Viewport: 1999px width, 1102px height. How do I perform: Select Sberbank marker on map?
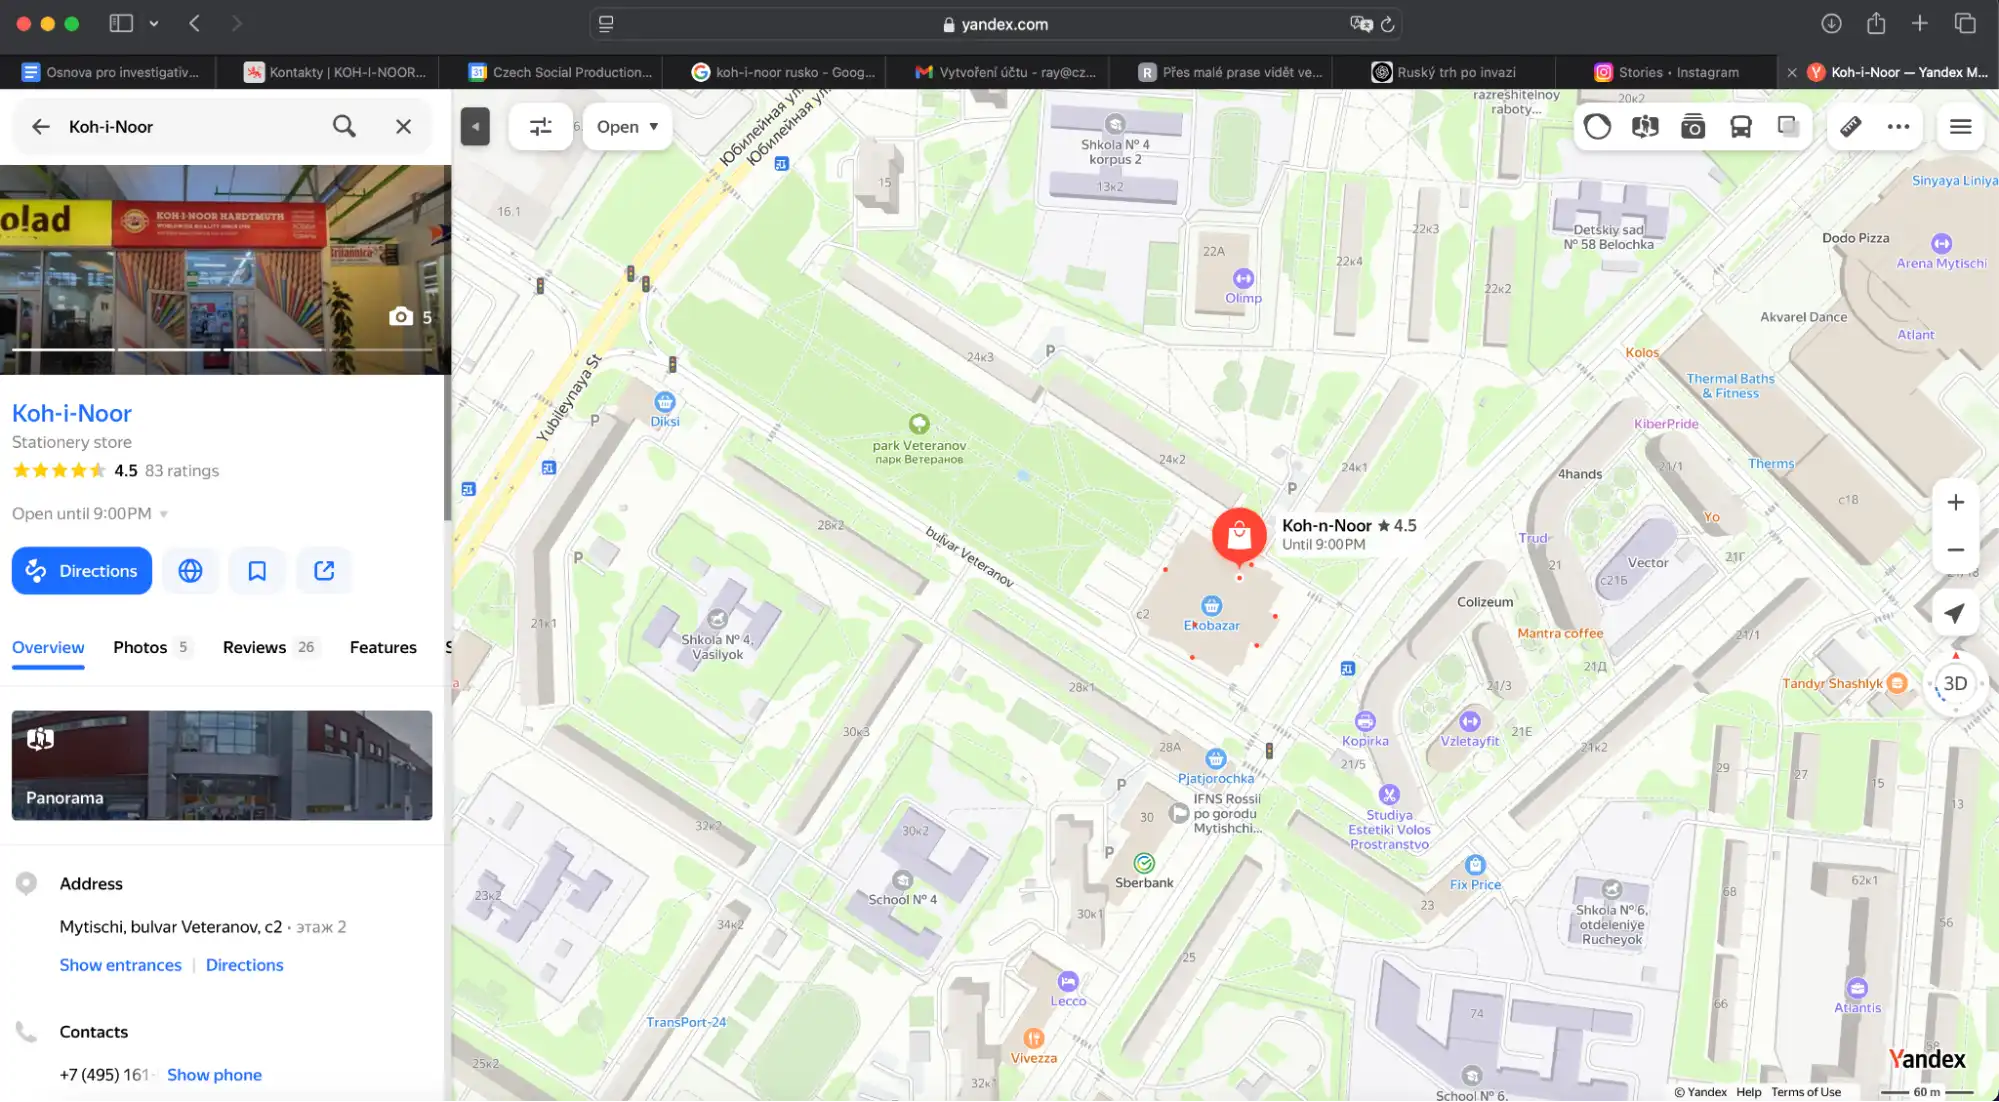[x=1144, y=863]
